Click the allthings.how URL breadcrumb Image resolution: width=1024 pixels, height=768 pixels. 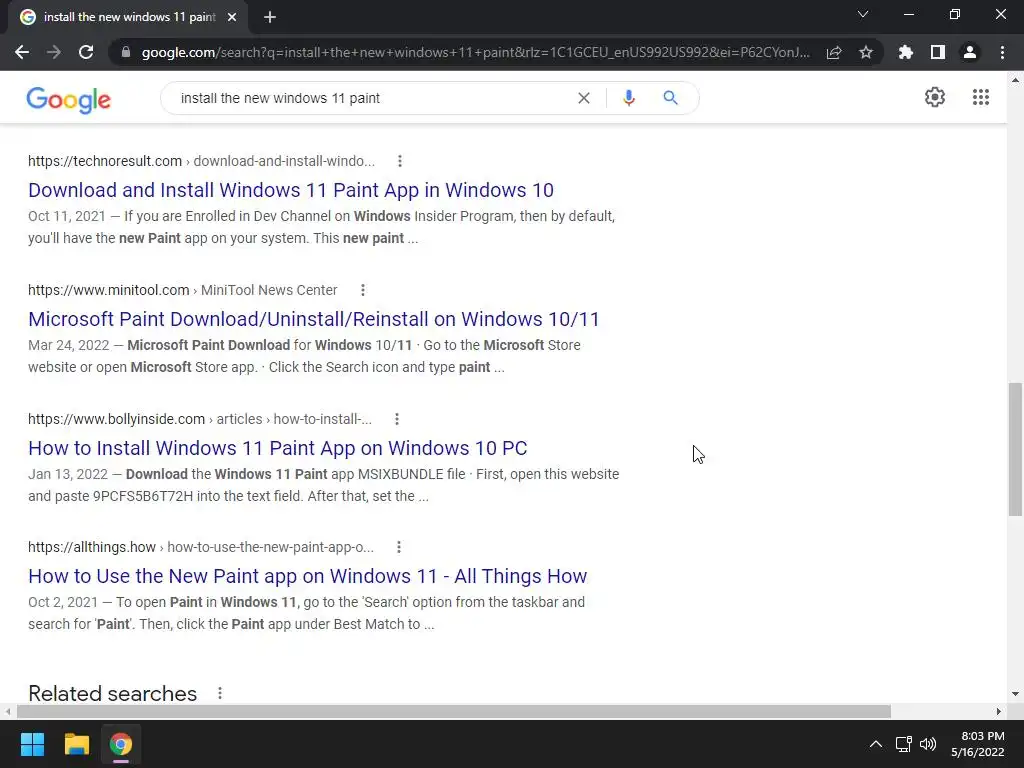[x=200, y=547]
